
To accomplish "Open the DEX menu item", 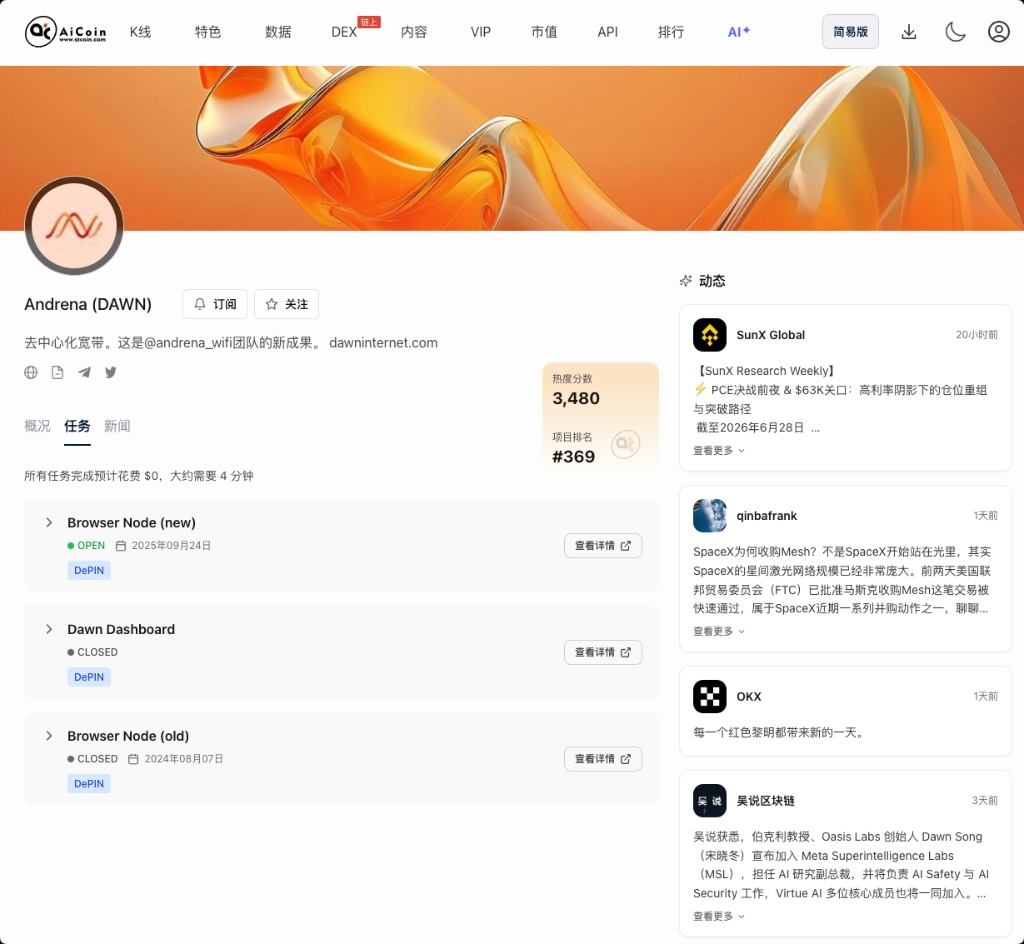I will pyautogui.click(x=344, y=32).
